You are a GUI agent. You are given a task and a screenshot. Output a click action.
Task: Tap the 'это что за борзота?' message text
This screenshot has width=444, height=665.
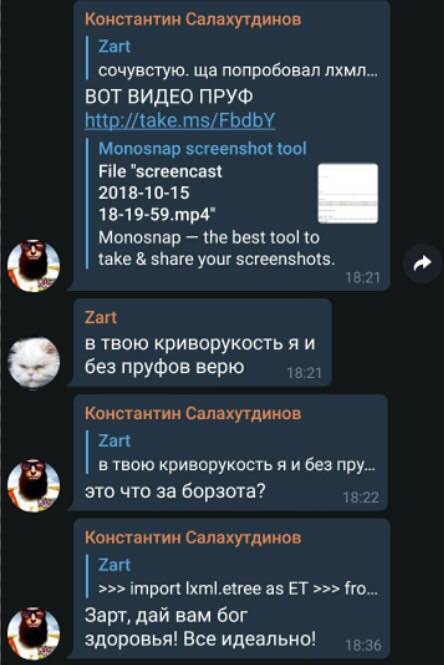(x=175, y=491)
